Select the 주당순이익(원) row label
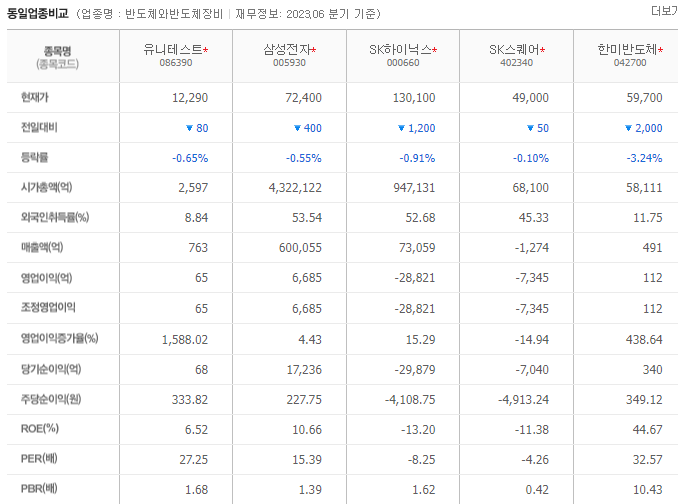 pos(51,399)
